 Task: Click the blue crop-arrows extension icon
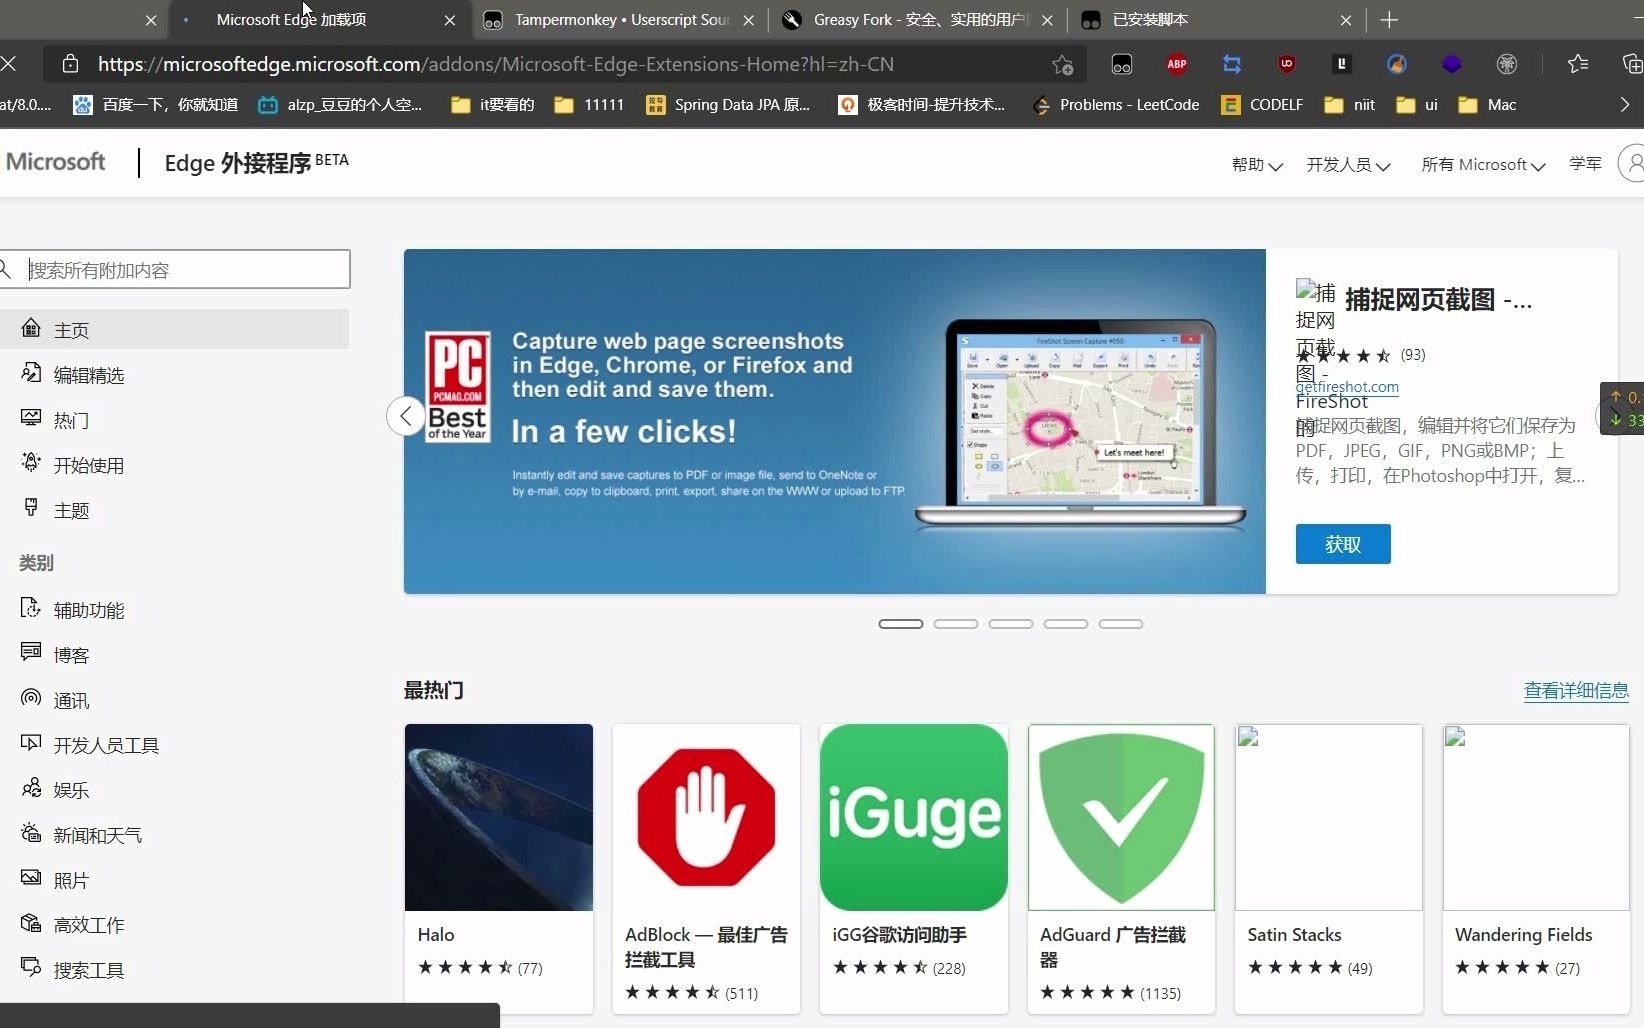click(1232, 64)
